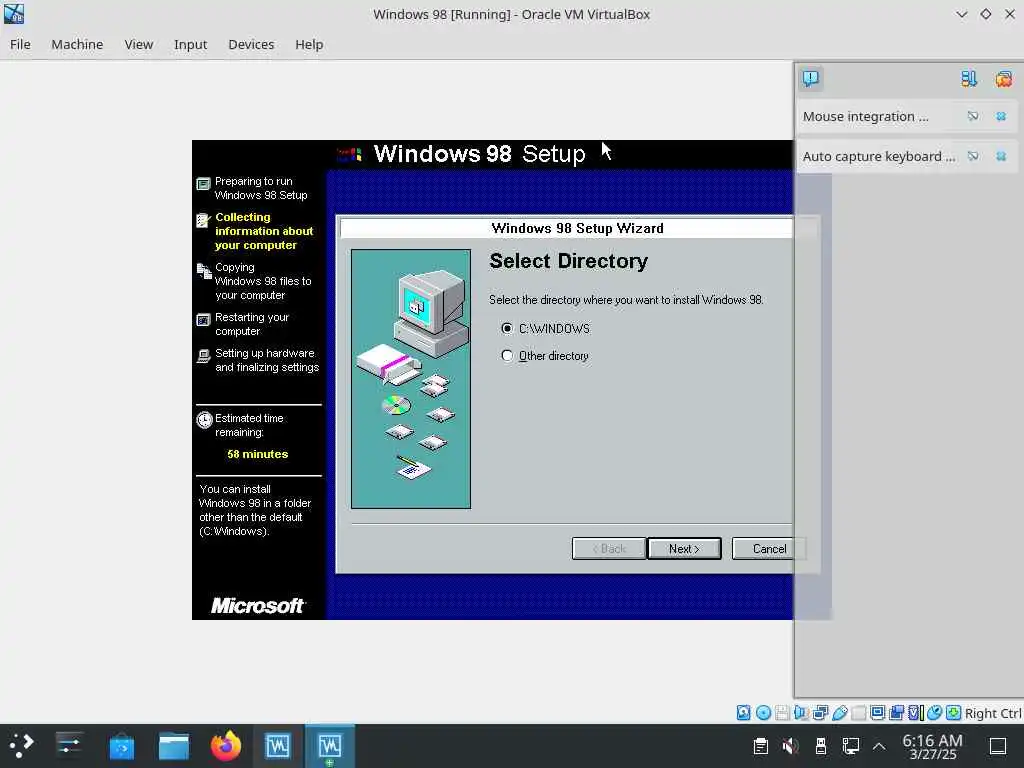Click the Cancel button in Setup Wizard
Image resolution: width=1024 pixels, height=768 pixels.
coord(769,549)
